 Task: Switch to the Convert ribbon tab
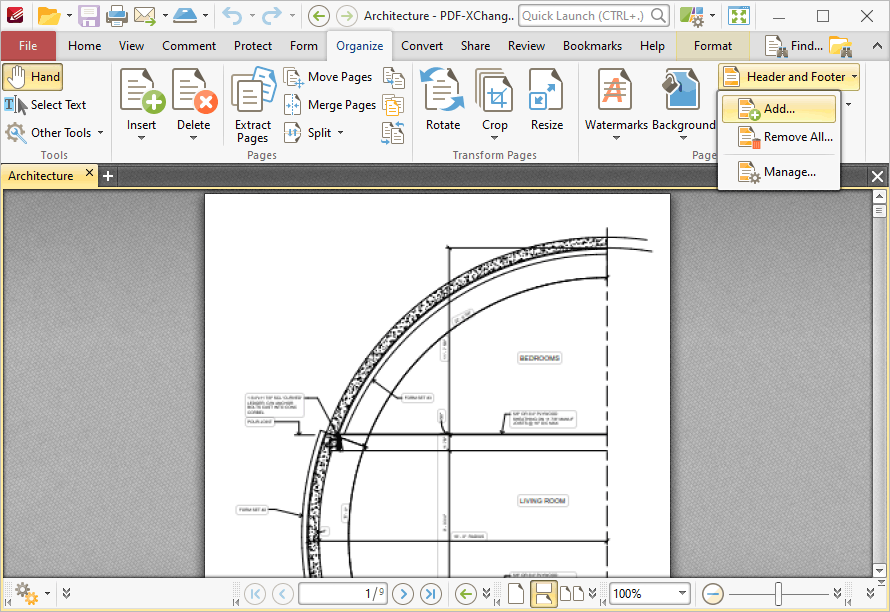[x=421, y=45]
